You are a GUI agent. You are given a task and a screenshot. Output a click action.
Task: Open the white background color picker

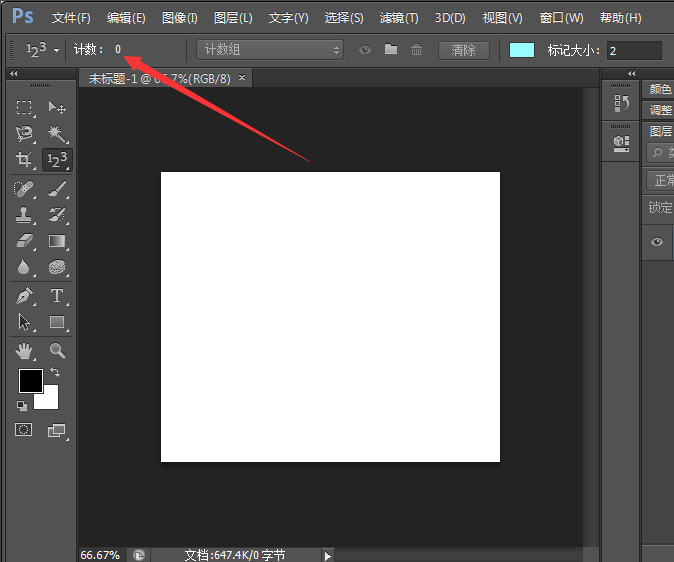click(x=49, y=400)
